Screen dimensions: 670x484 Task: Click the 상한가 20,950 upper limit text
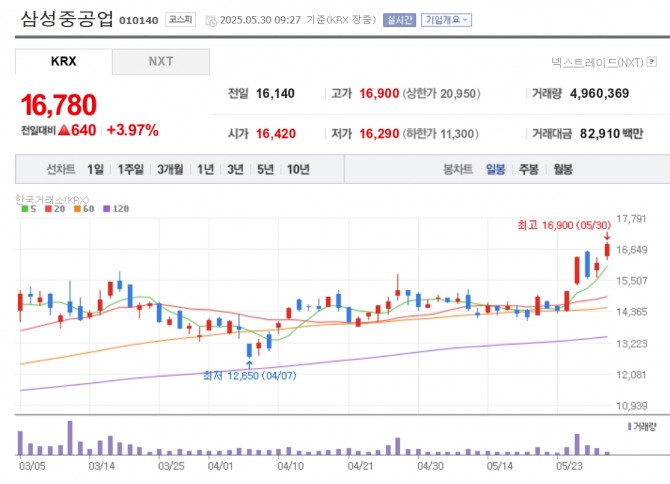(x=441, y=94)
